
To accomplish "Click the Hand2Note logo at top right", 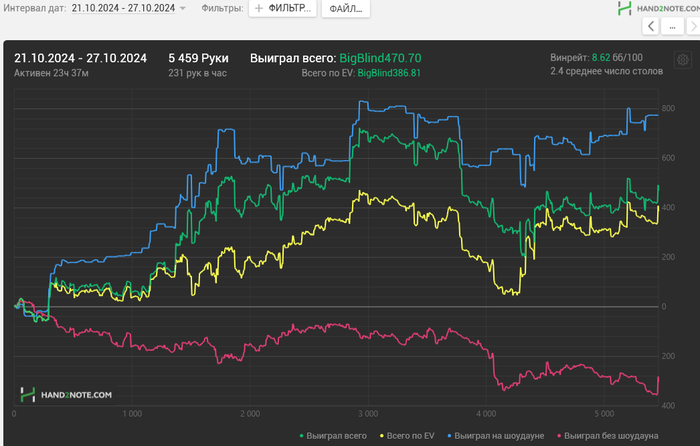I will [x=659, y=8].
